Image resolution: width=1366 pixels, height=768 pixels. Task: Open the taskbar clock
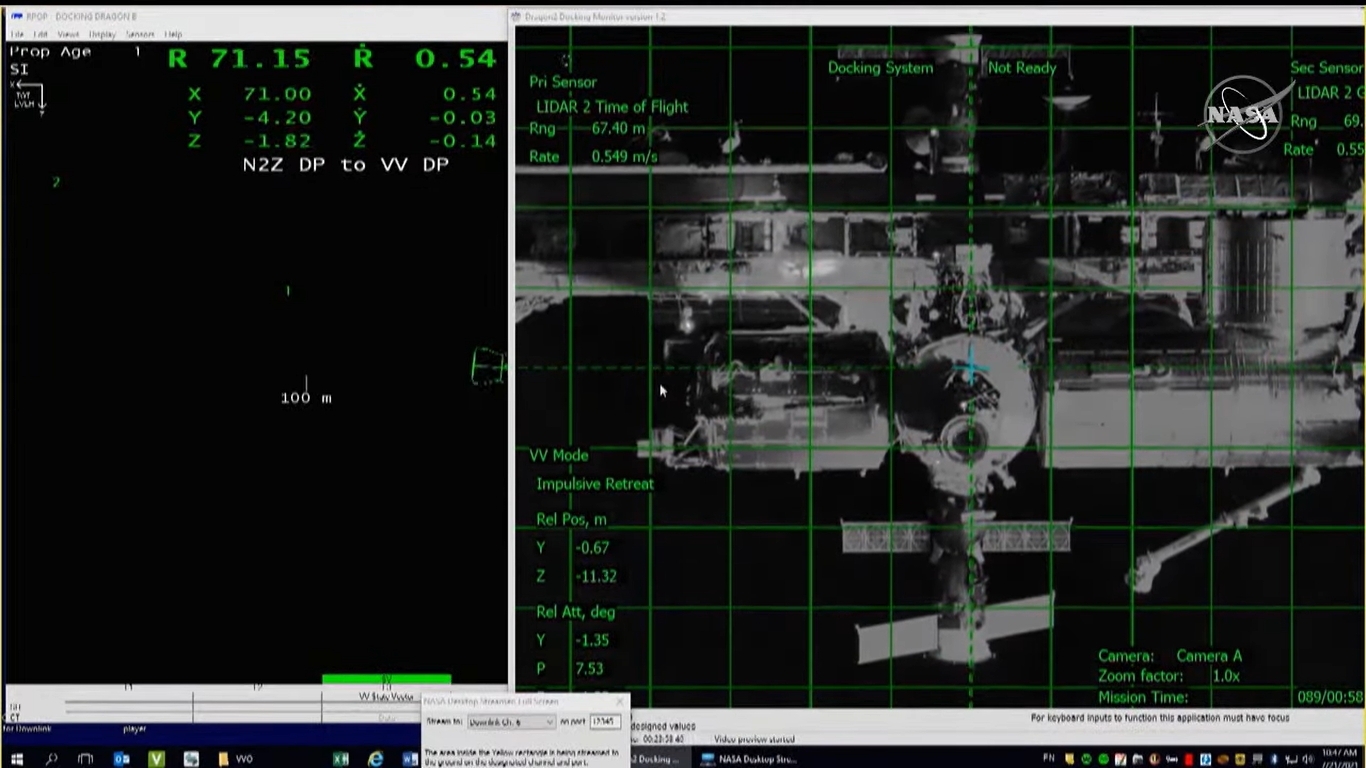[1340, 757]
